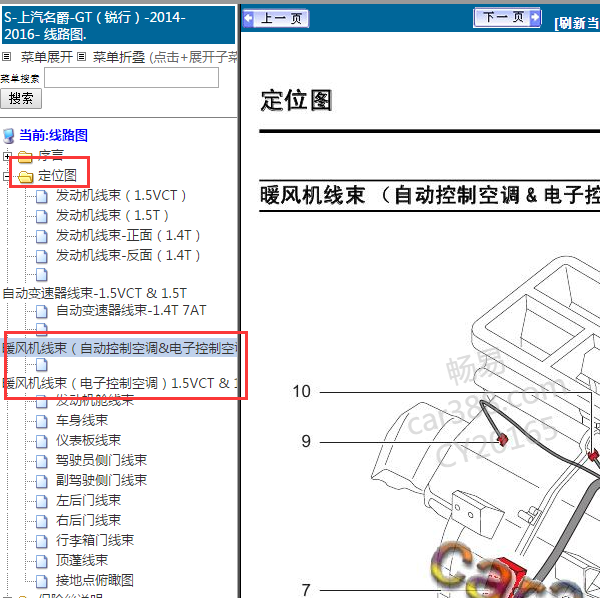The width and height of the screenshot is (600, 598).
Task: Open 右后门线束 page
Action: pyautogui.click(x=88, y=520)
